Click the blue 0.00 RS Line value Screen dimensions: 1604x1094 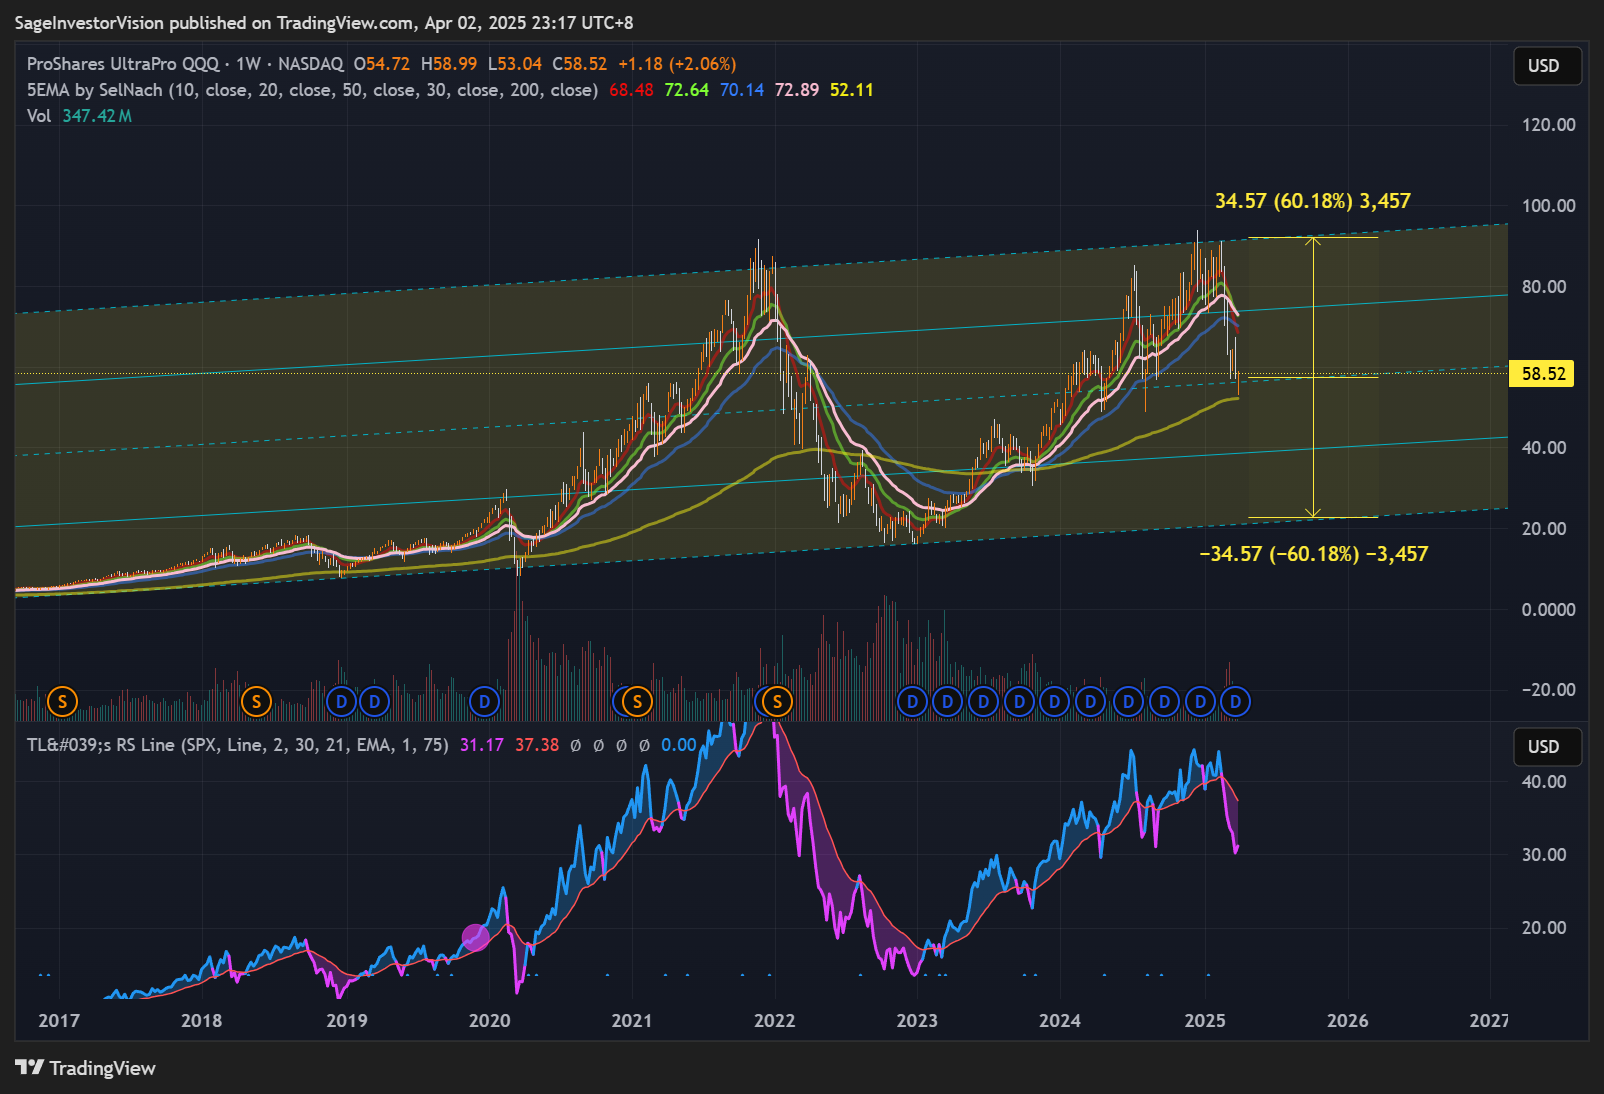pos(679,745)
